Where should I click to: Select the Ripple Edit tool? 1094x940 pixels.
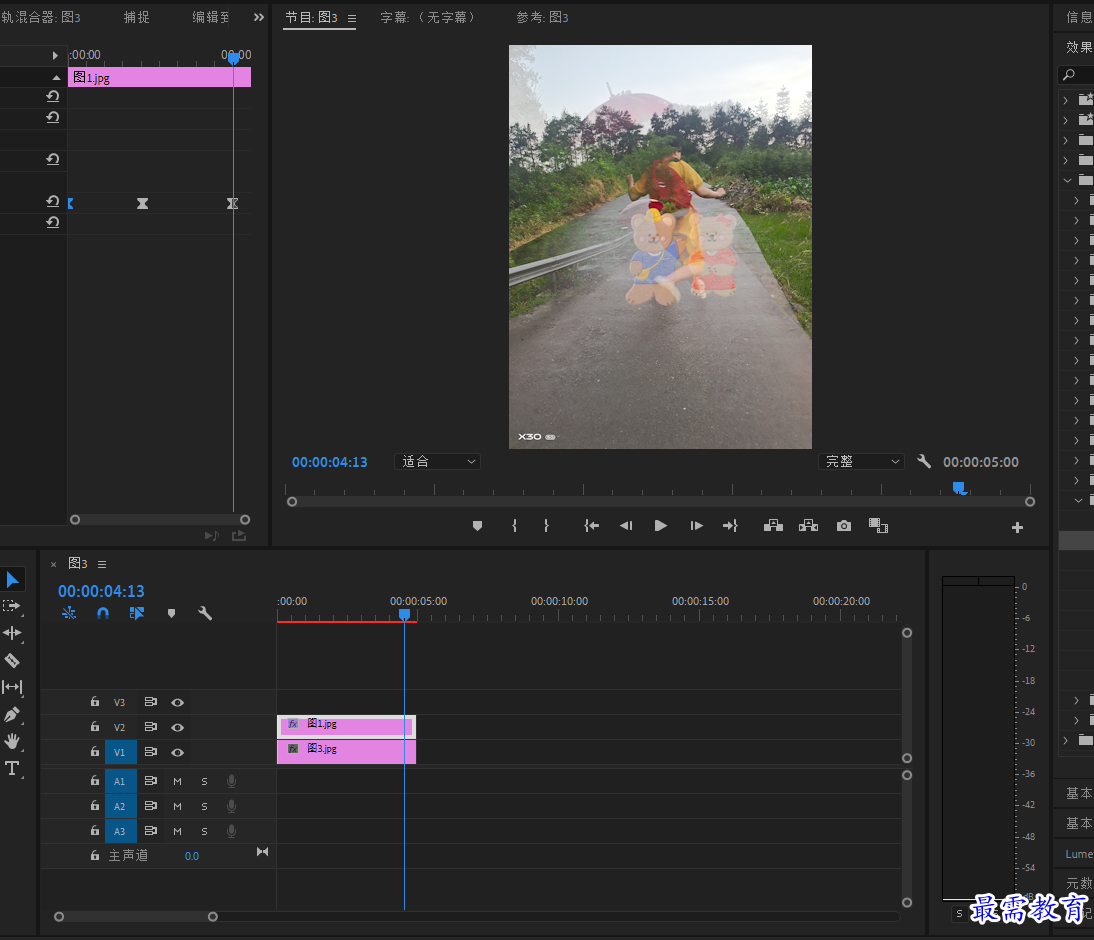pyautogui.click(x=13, y=633)
